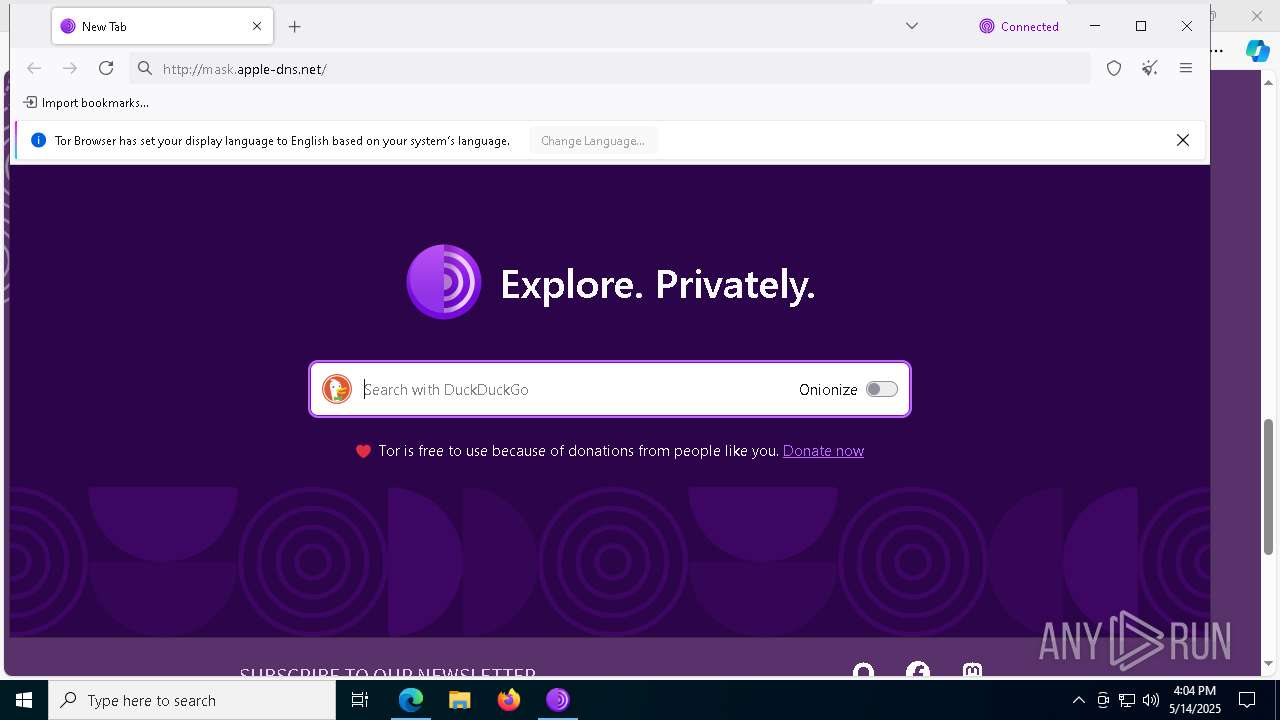1280x720 pixels.
Task: Toggle the Onionize switch
Action: click(x=882, y=389)
